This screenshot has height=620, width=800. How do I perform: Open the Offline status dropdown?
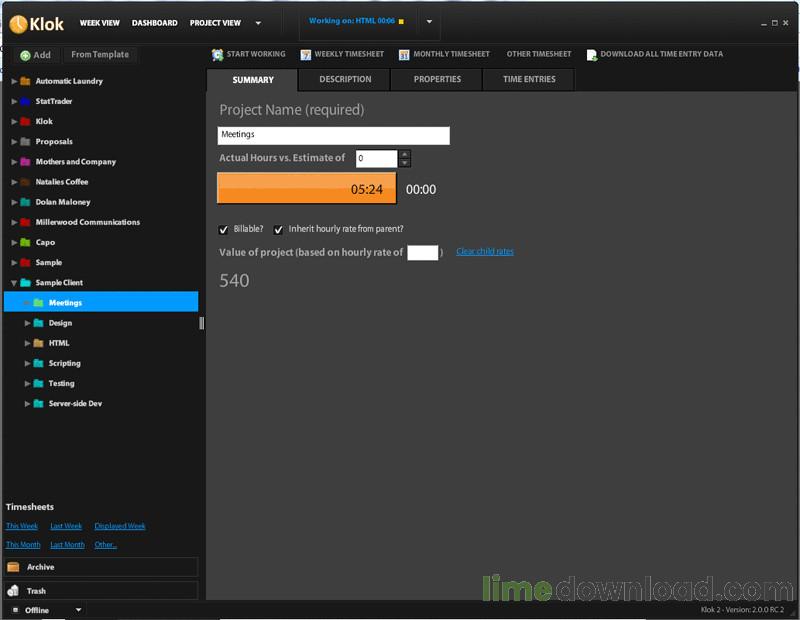click(79, 609)
